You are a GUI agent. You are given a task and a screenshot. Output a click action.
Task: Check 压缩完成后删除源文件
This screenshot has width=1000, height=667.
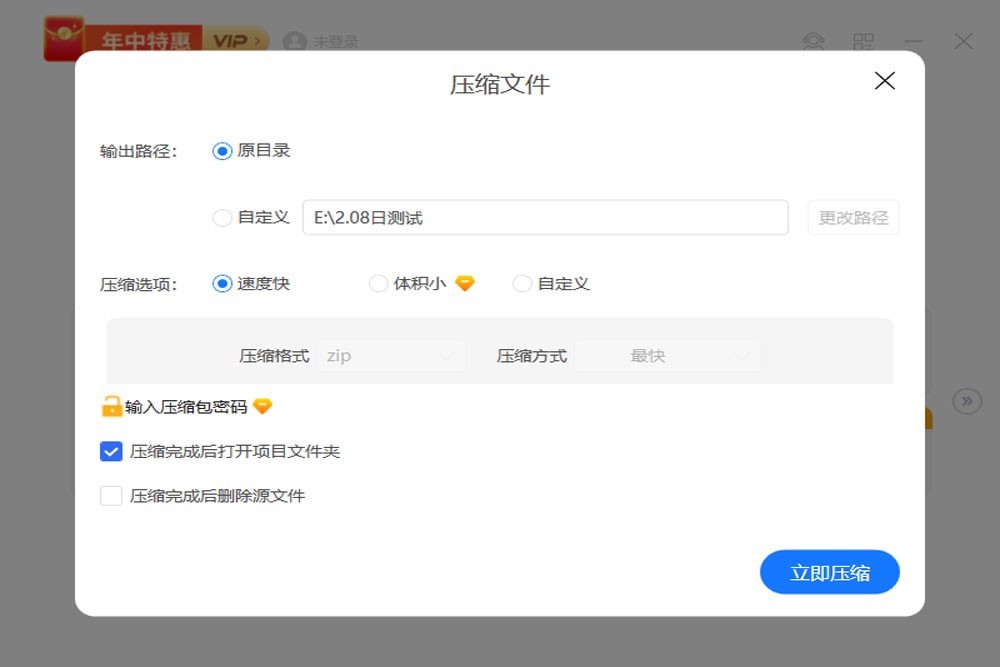pos(111,495)
